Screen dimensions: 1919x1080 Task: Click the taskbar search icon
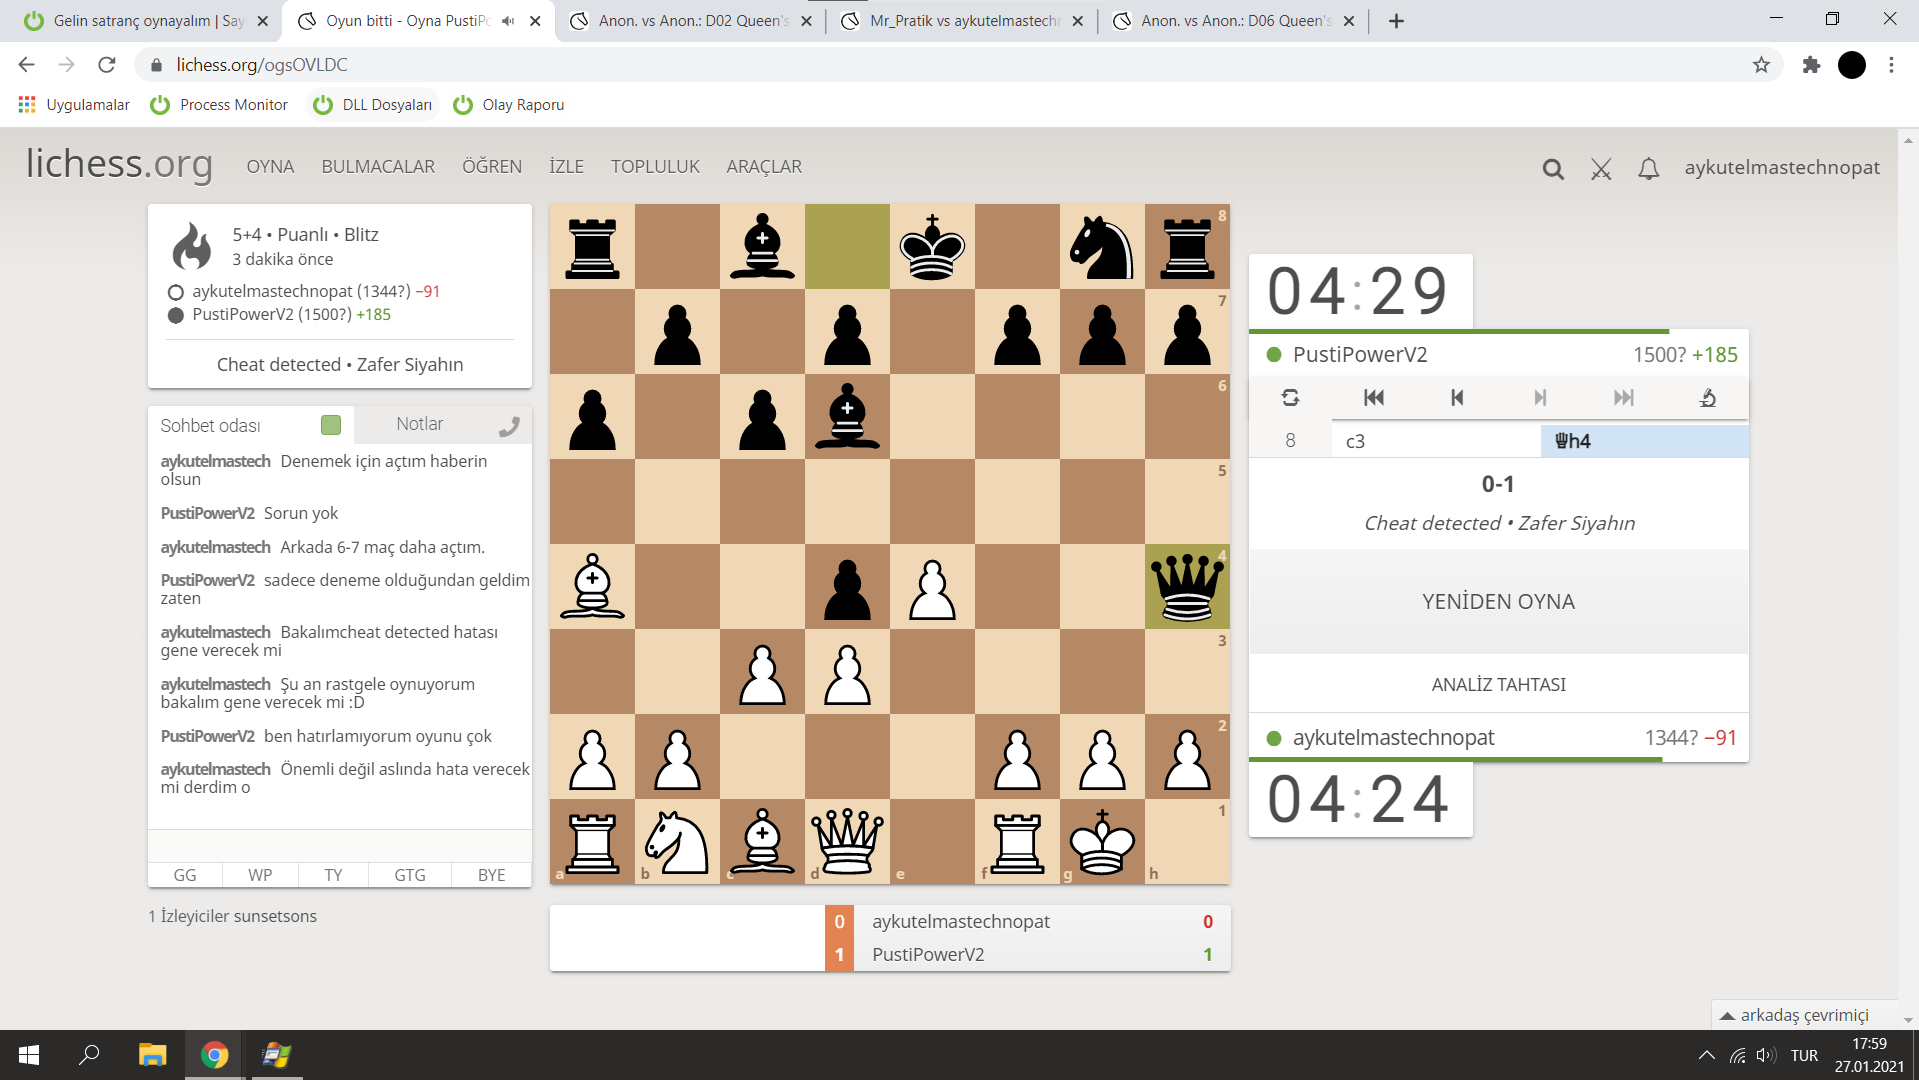(90, 1055)
